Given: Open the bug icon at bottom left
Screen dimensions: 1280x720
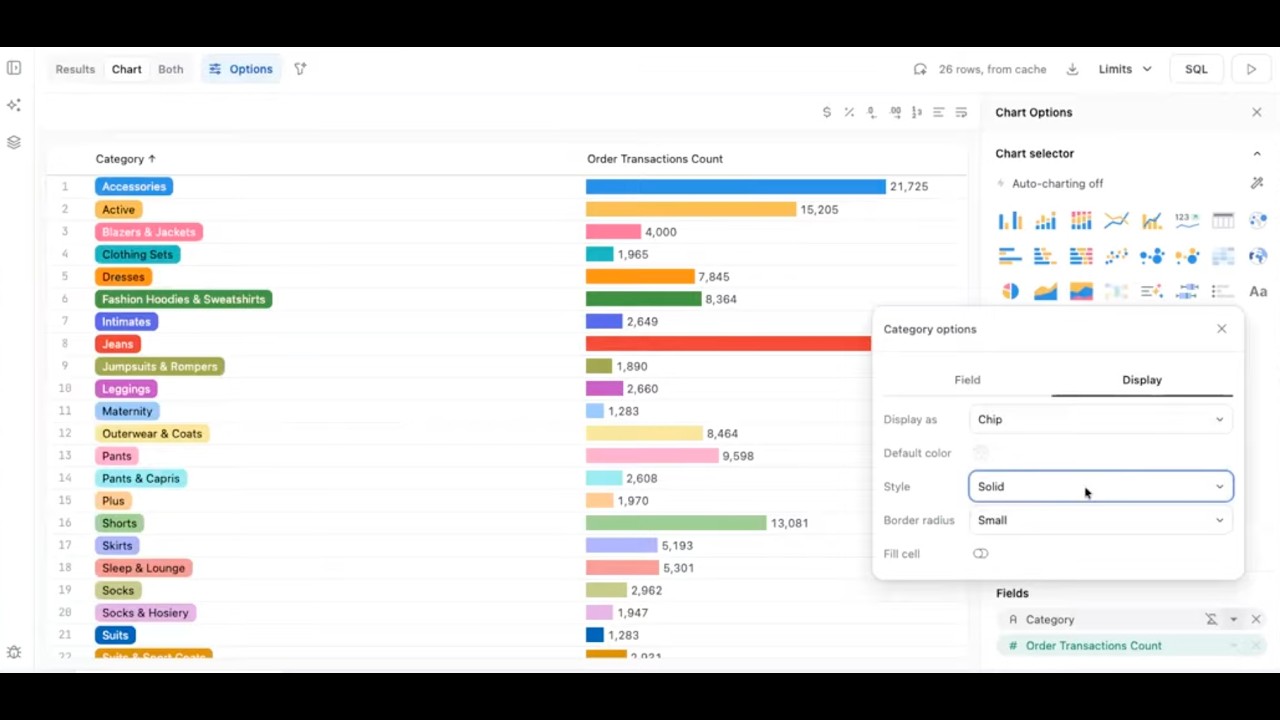Looking at the screenshot, I should [14, 652].
